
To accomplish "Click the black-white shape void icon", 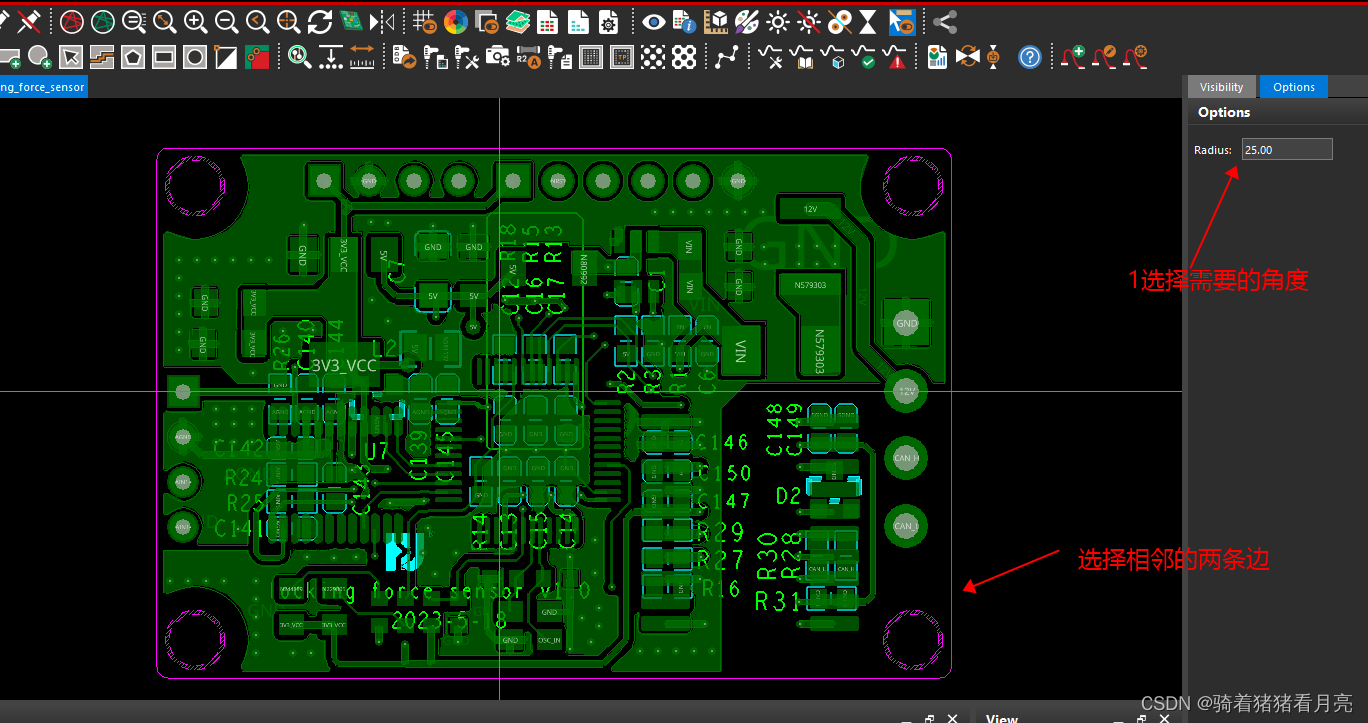I will (226, 57).
